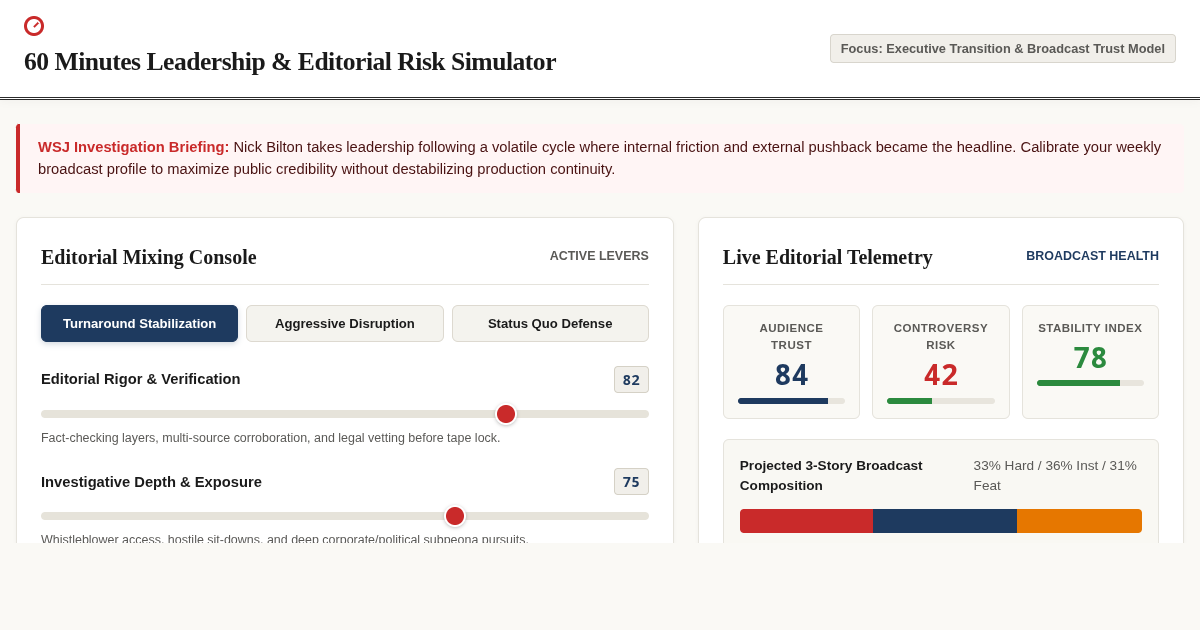
Task: Click the red Hard segment of composition bar
Action: point(806,521)
